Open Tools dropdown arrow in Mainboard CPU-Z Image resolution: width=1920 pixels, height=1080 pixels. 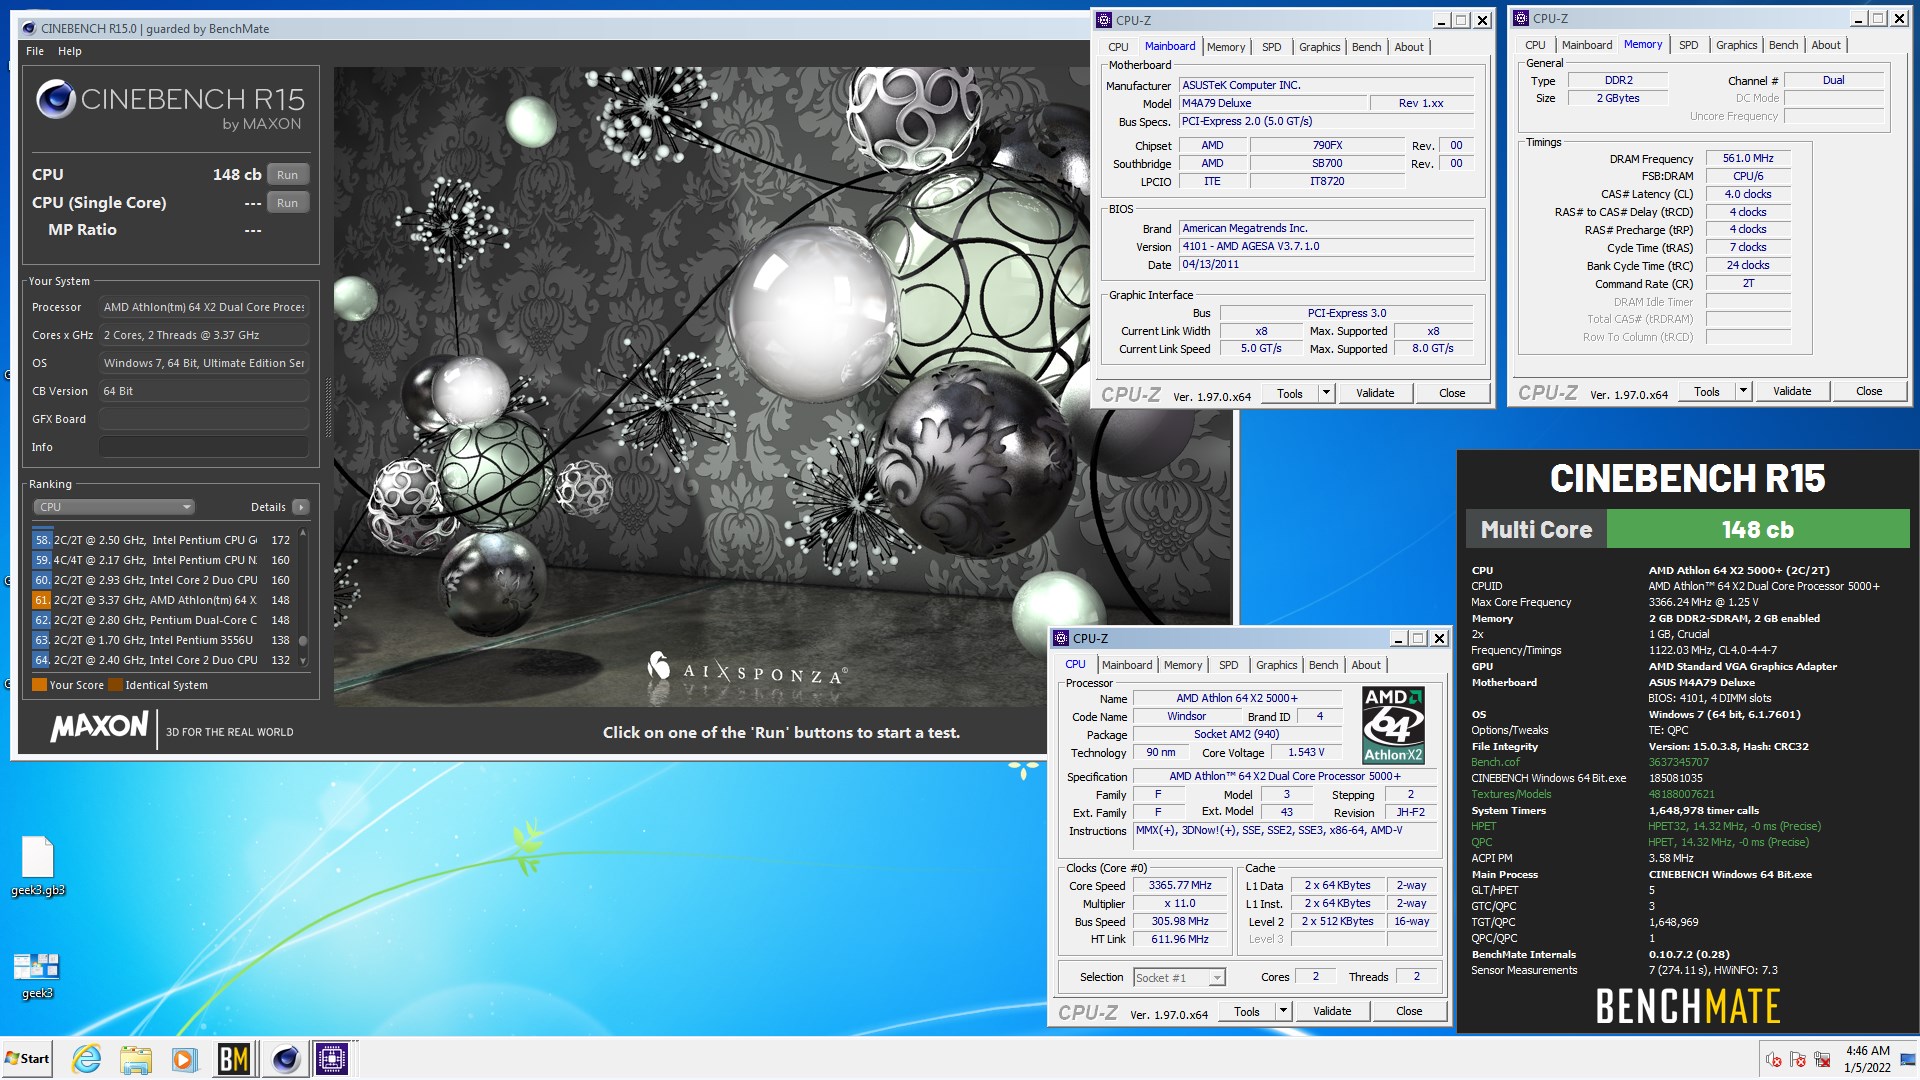[1326, 393]
